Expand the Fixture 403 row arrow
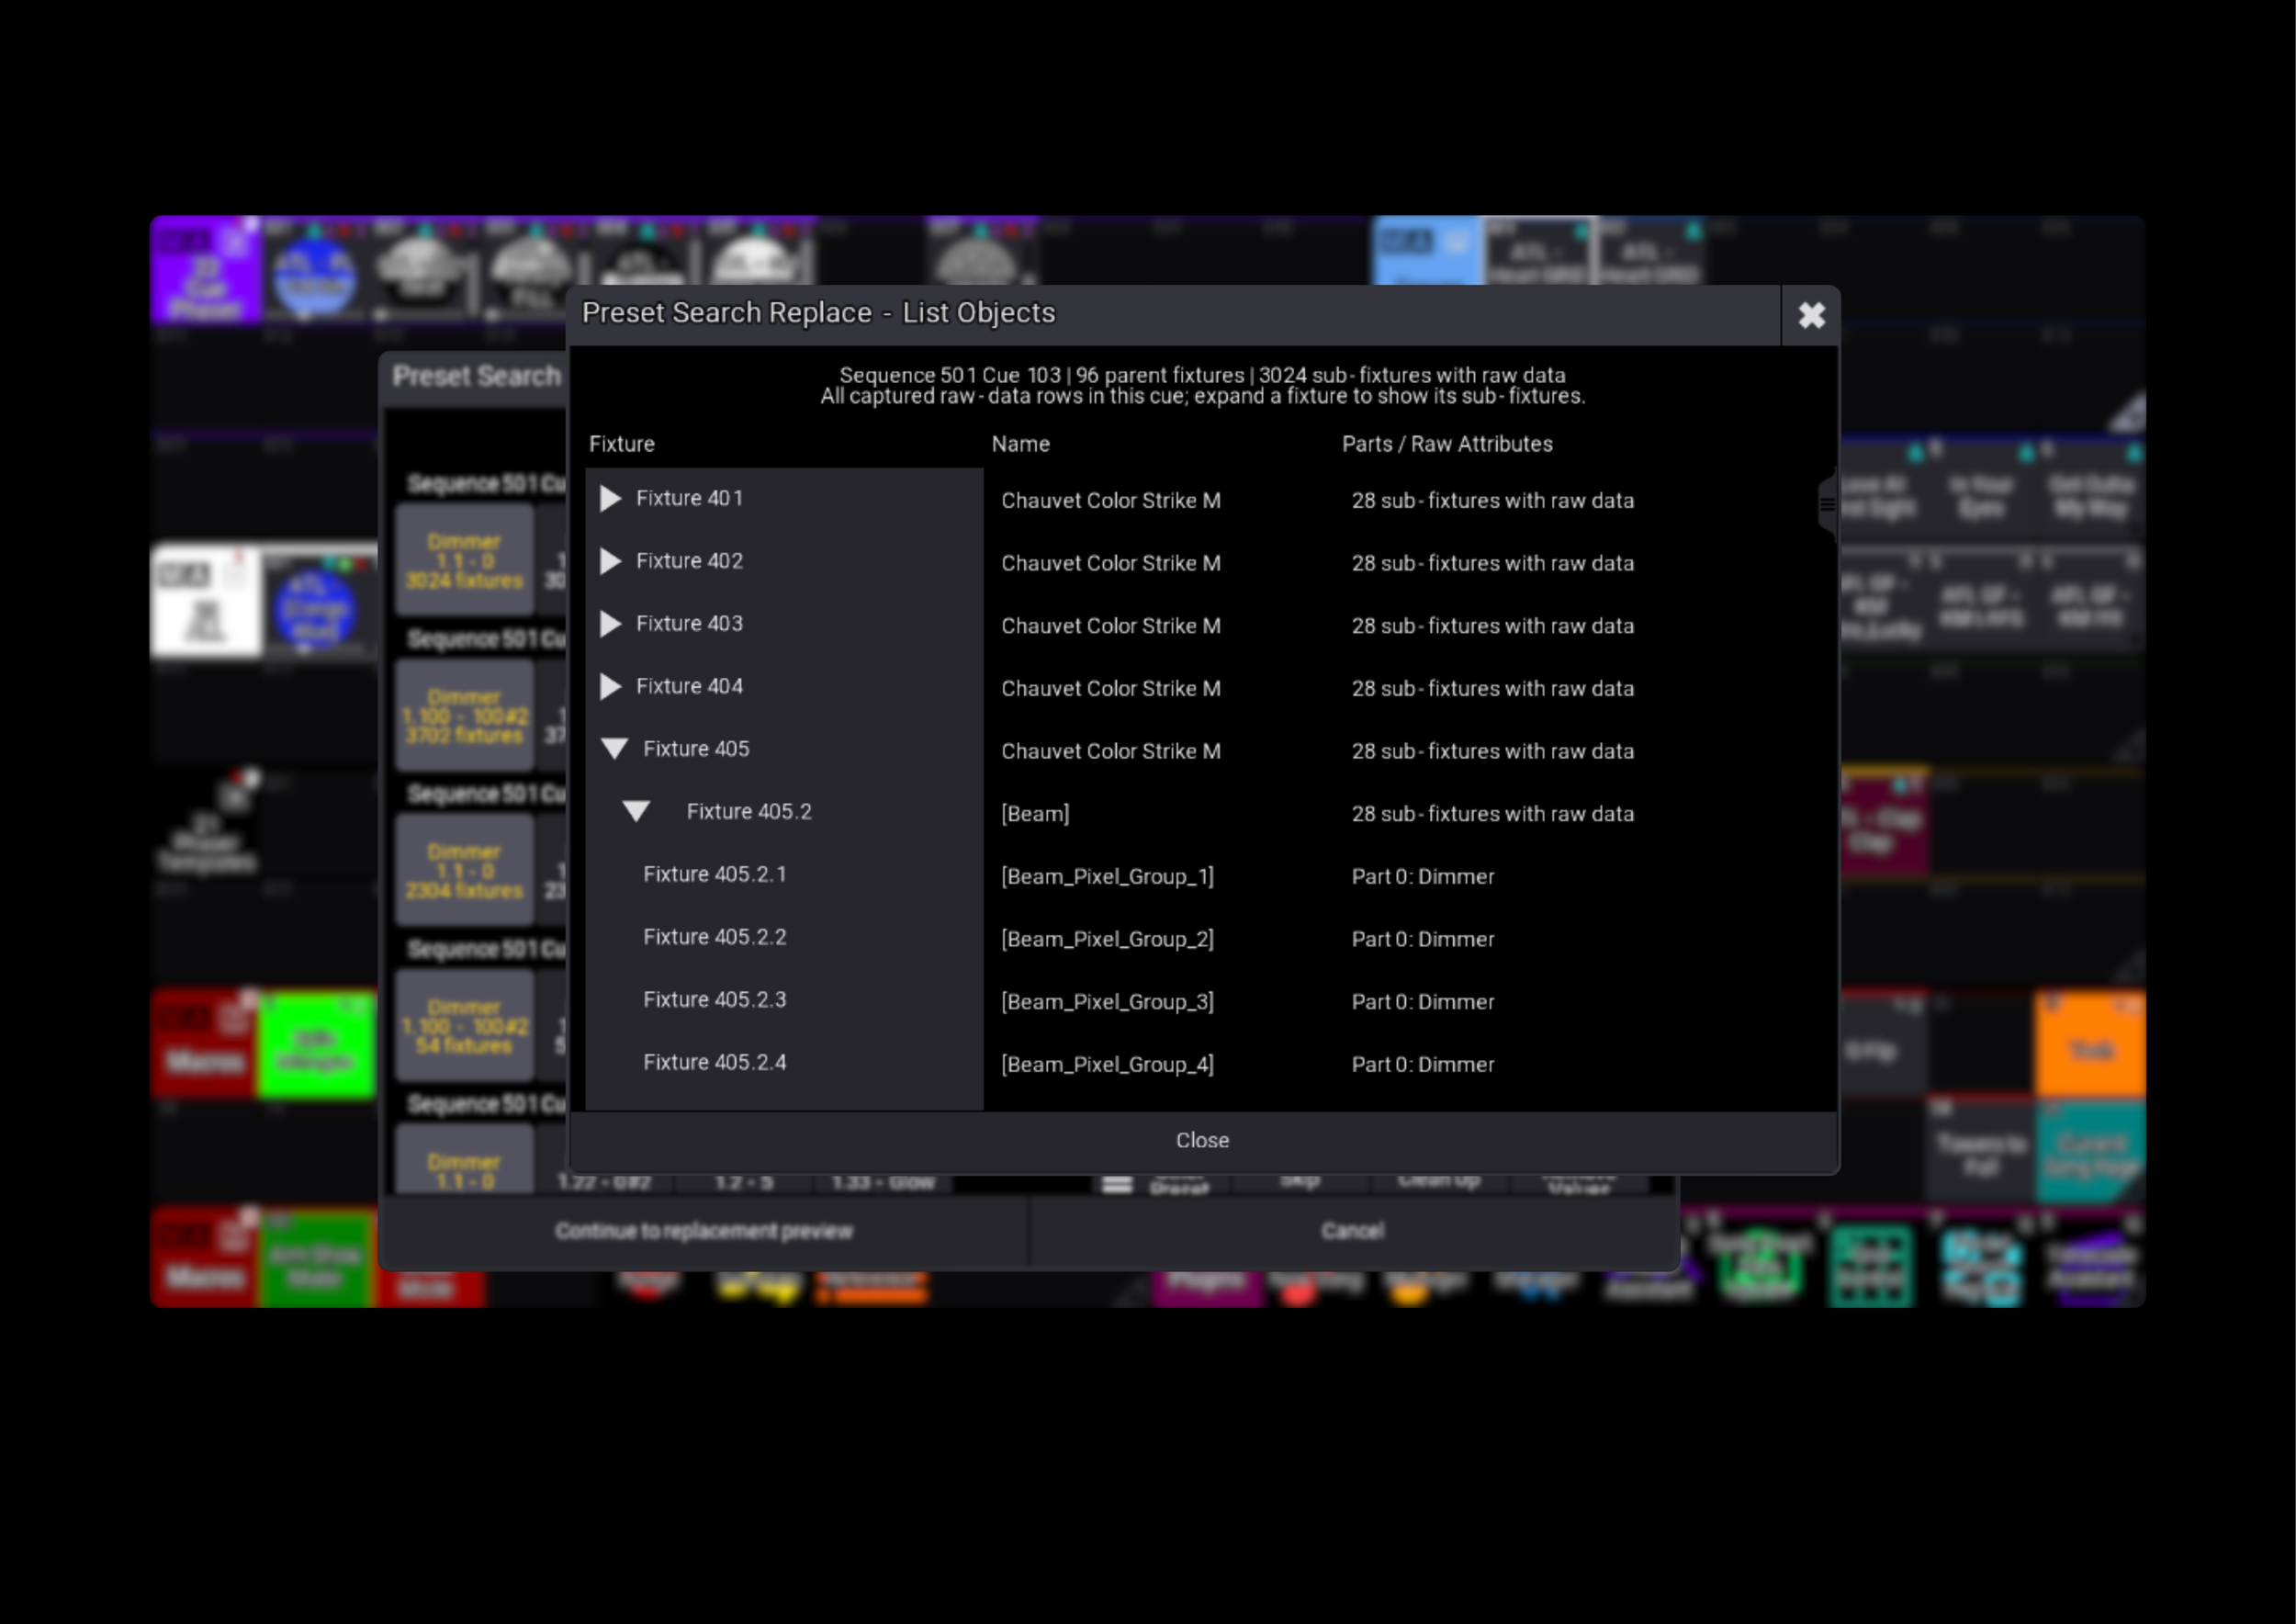 coord(610,624)
